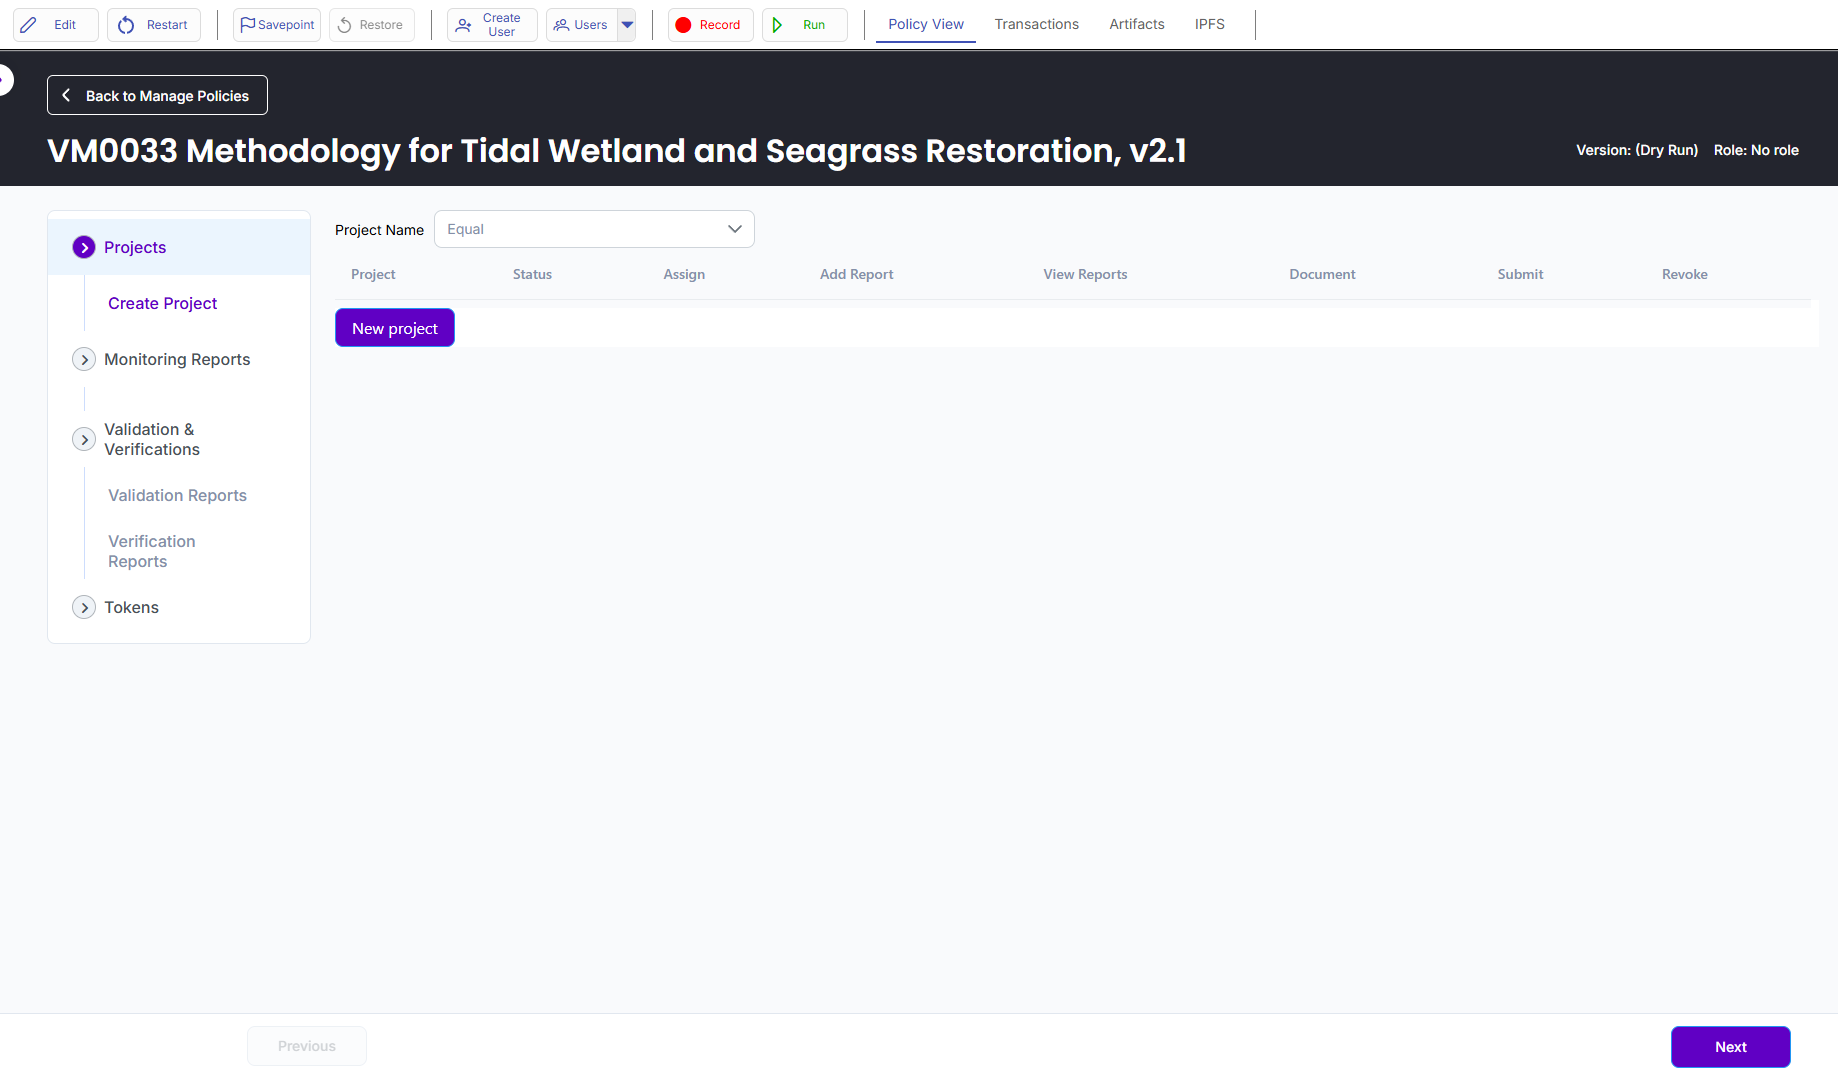
Task: Click the Create User person icon
Action: point(463,25)
